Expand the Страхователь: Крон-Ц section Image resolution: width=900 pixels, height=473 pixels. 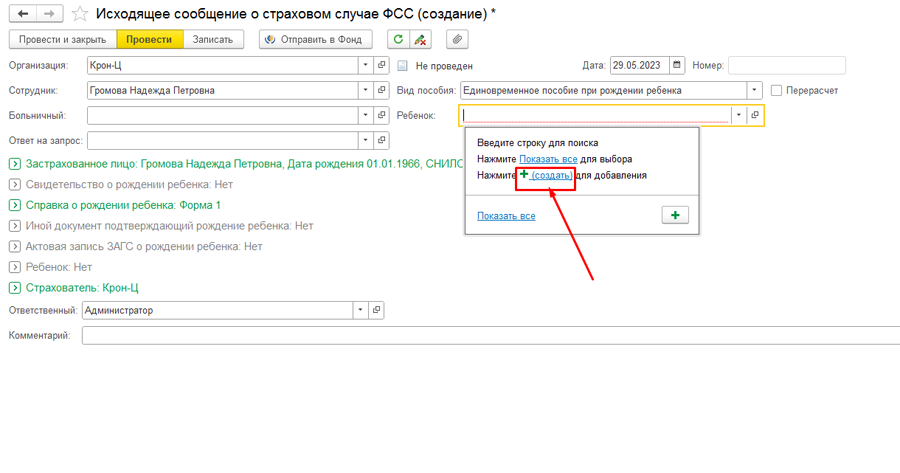point(15,288)
